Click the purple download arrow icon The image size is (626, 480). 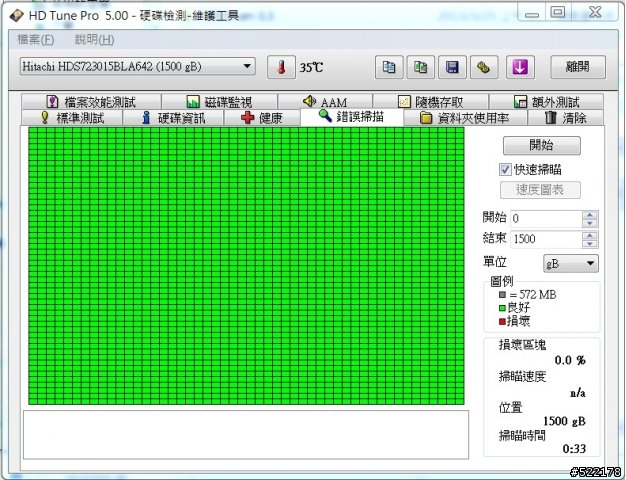tap(520, 67)
